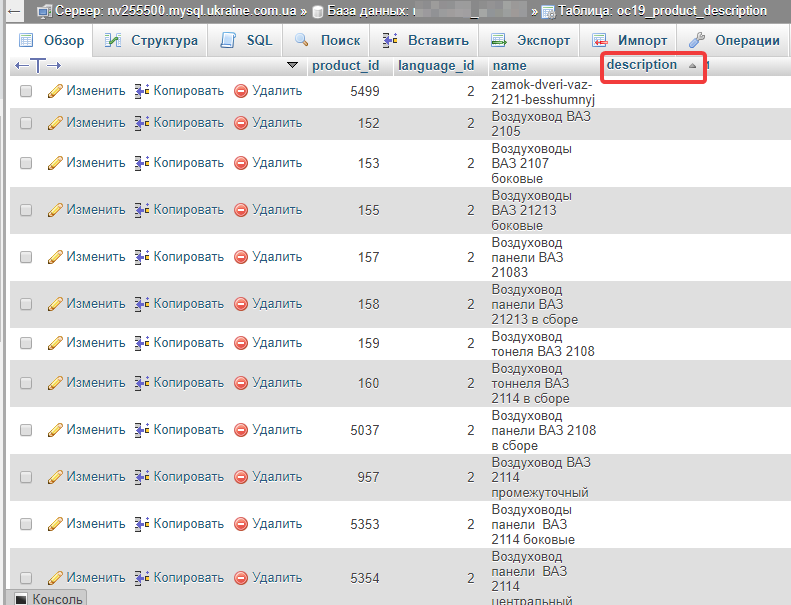Open the Вставить tab
791x605 pixels.
tap(425, 40)
